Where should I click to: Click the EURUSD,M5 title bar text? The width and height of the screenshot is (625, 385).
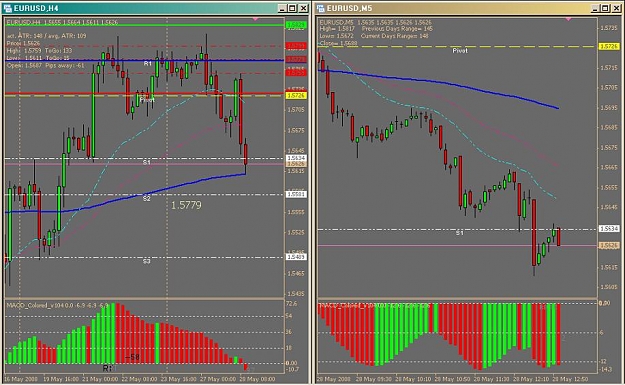pyautogui.click(x=349, y=8)
